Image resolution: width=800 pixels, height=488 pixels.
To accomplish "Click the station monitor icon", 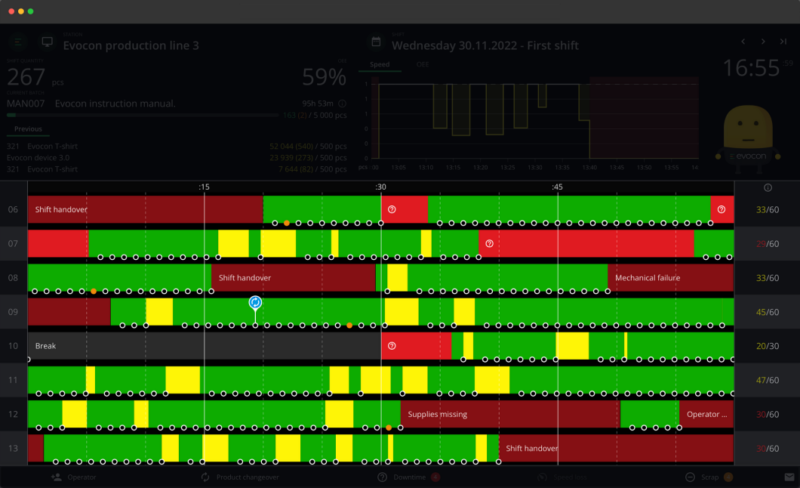I will [x=47, y=42].
